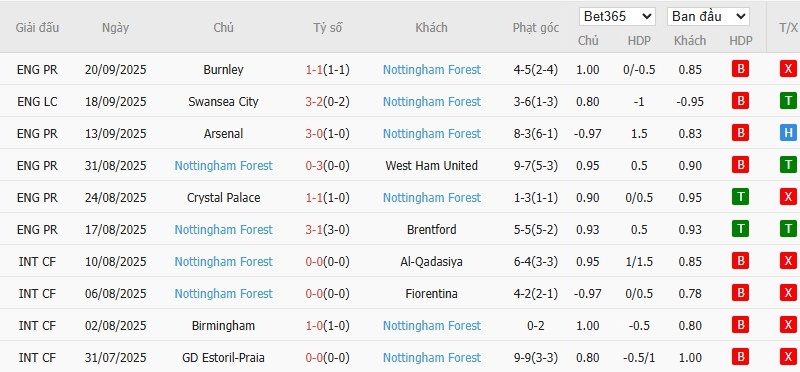800x372 pixels.
Task: Click green T badge in Brentford HDP column
Action: click(x=740, y=230)
